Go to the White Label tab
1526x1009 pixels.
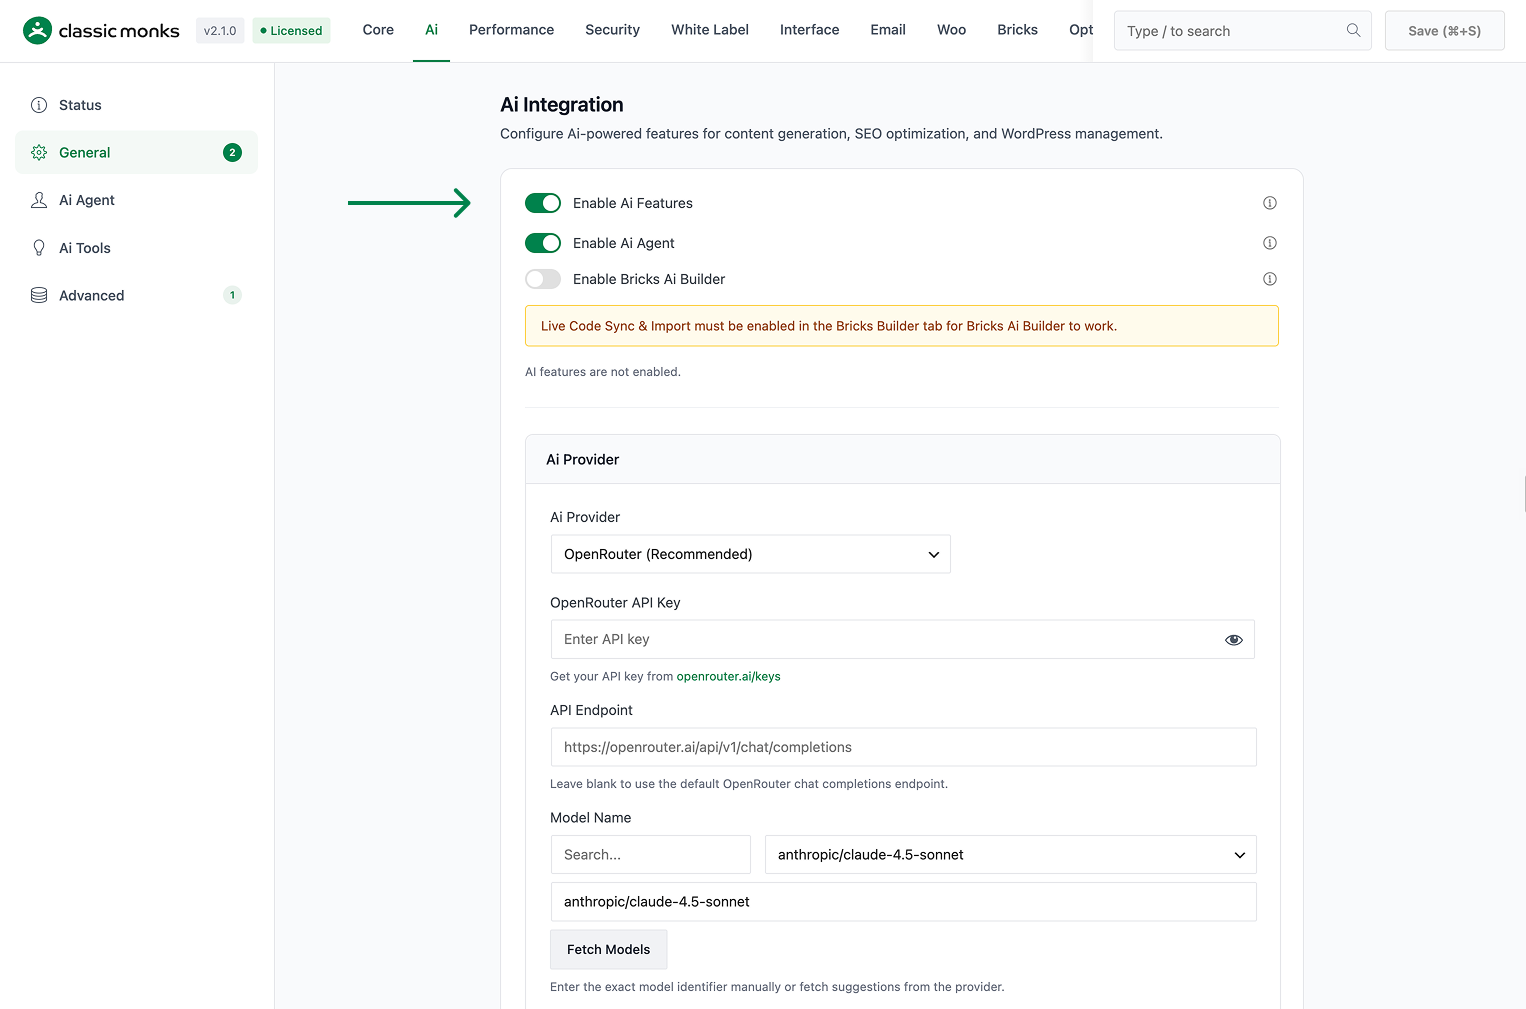710,30
